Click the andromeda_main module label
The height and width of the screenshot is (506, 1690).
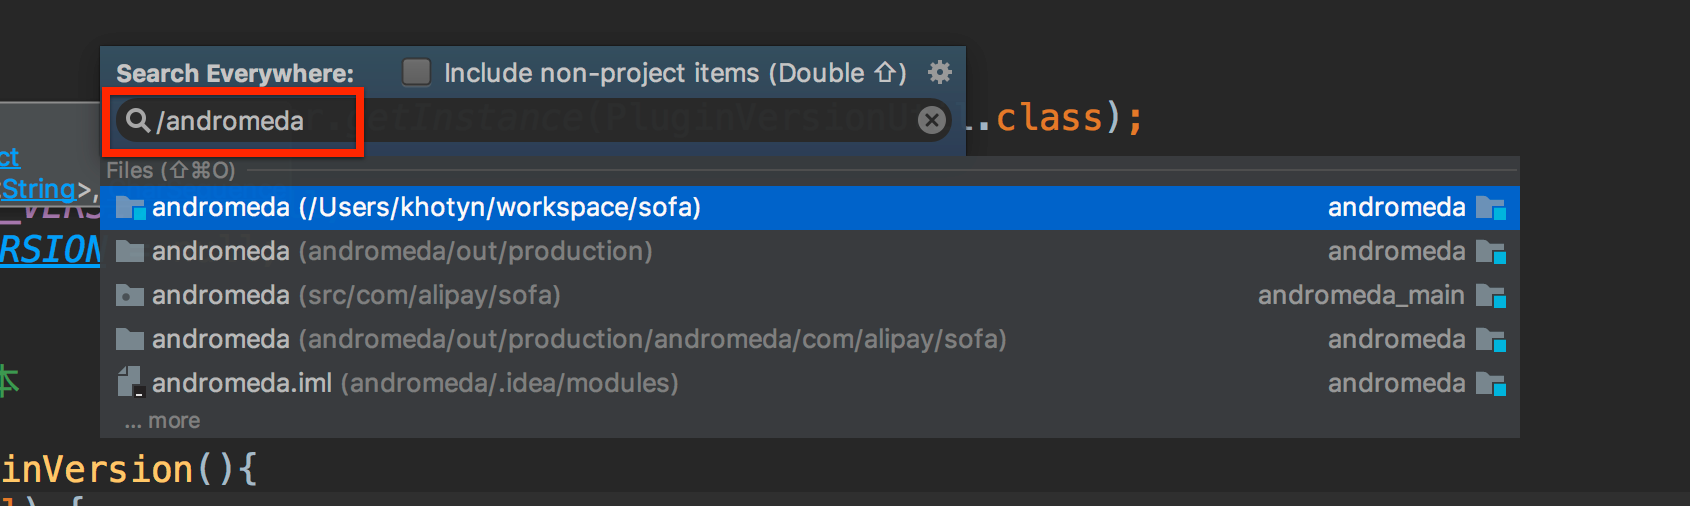point(1361,295)
